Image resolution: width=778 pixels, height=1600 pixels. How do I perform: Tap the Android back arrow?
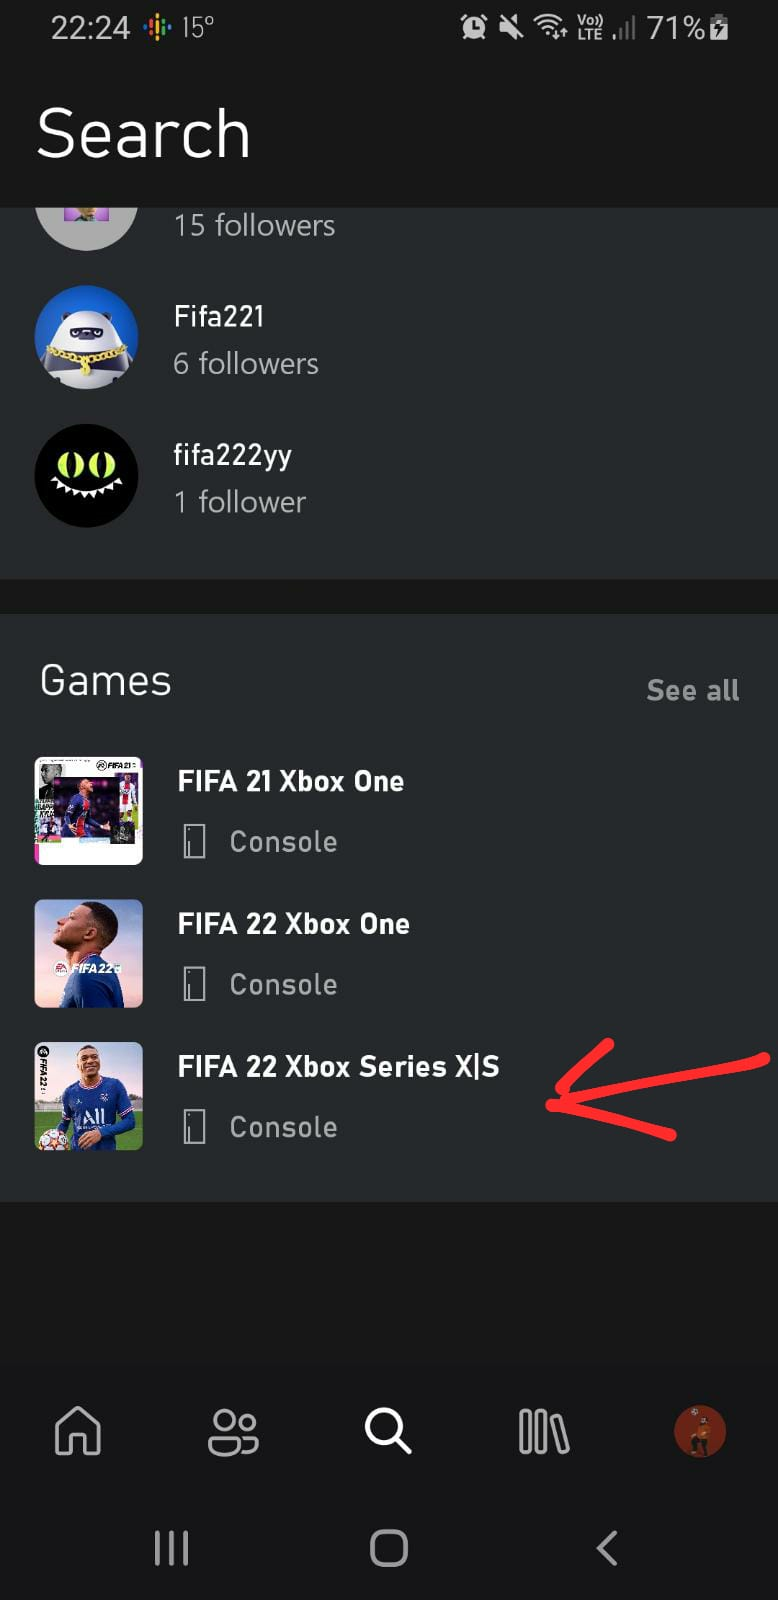point(607,1548)
